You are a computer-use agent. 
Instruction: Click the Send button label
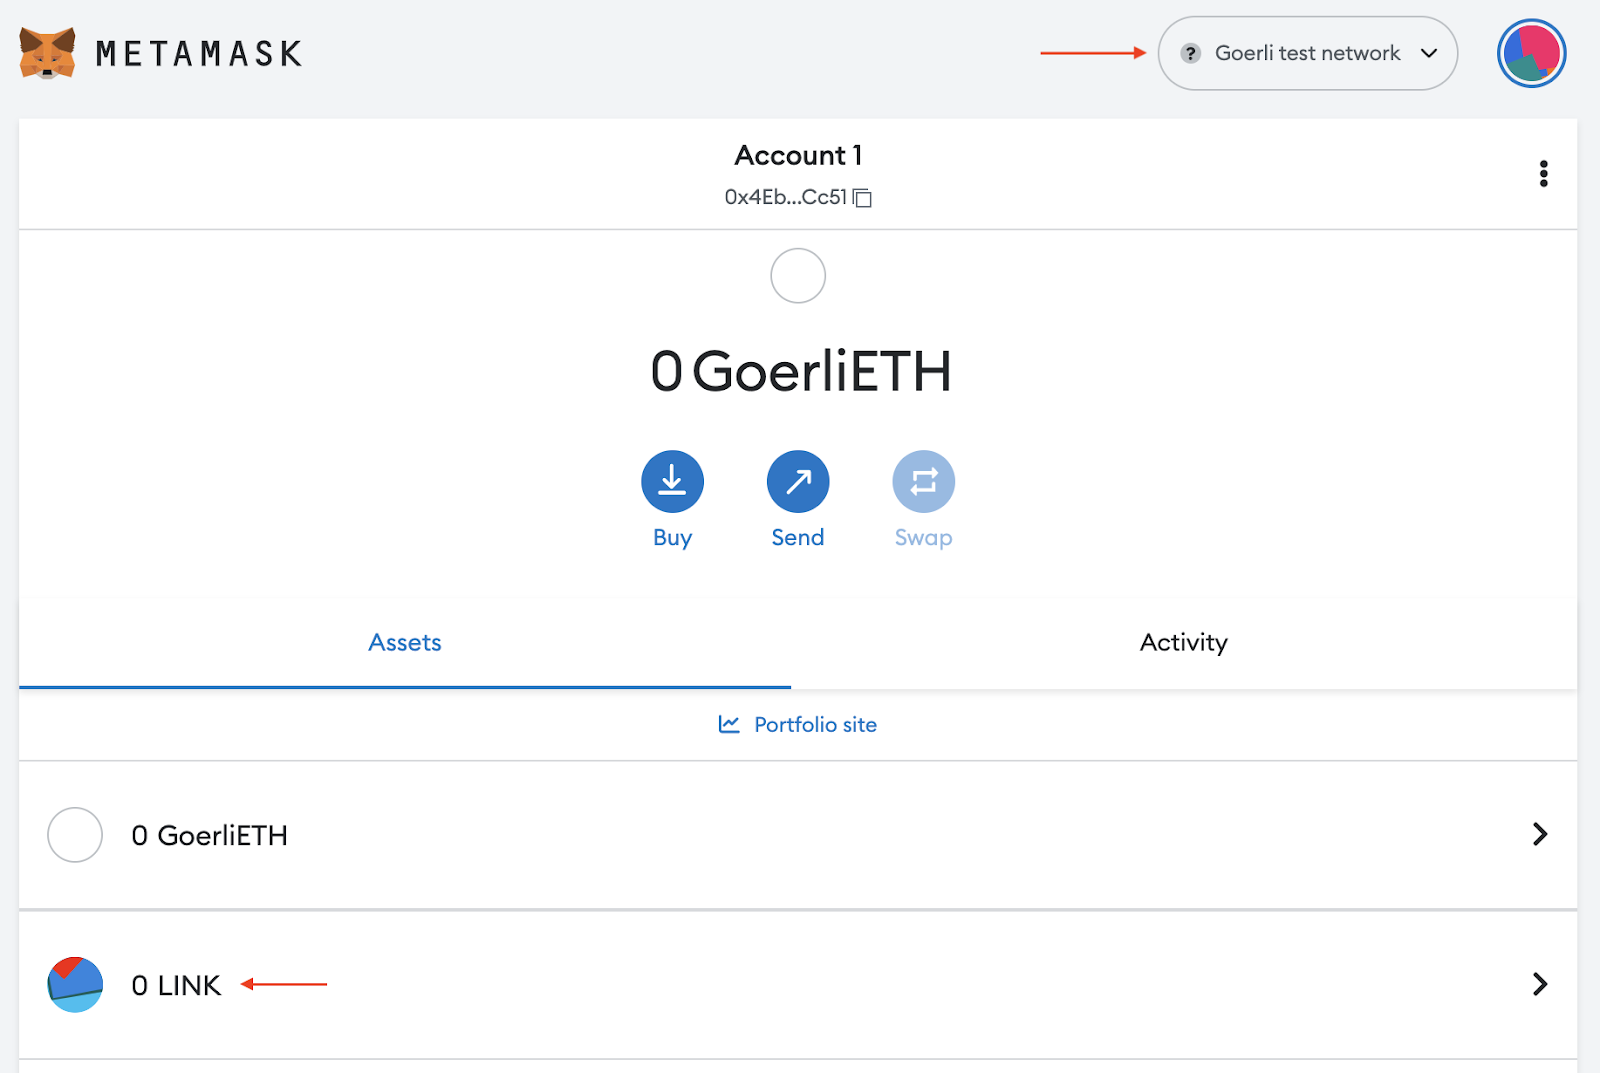(797, 537)
